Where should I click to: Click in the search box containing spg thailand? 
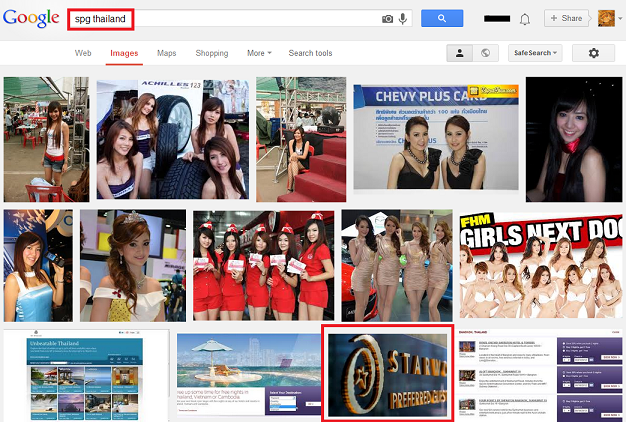(x=240, y=19)
